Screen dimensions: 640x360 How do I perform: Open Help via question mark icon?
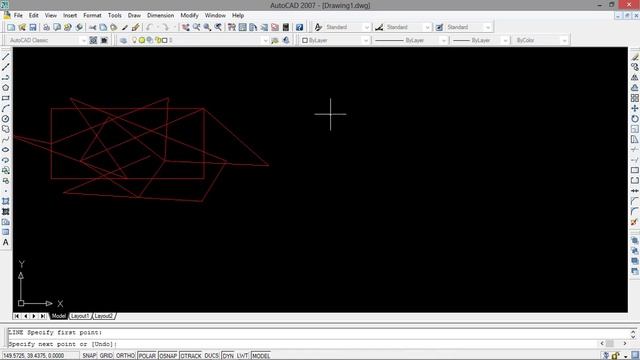[300, 27]
